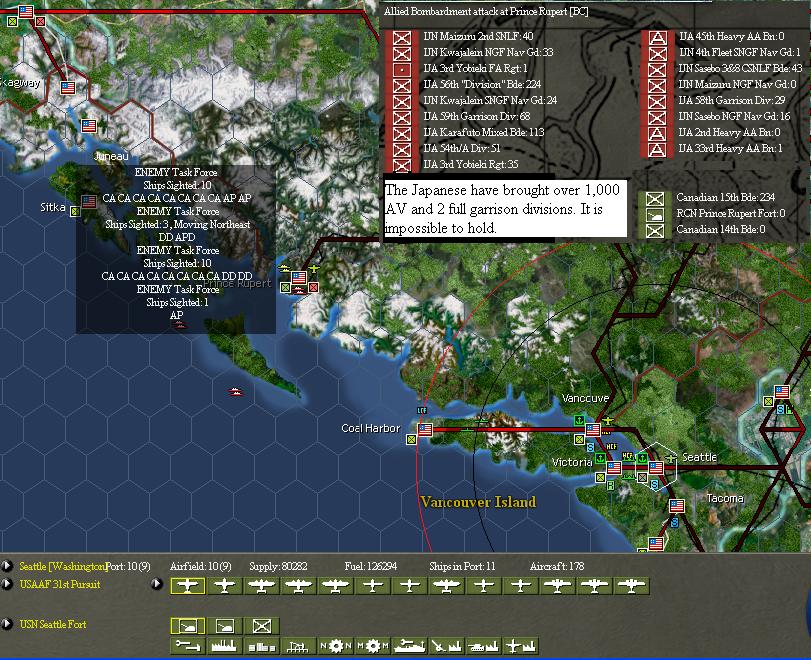Open the merchant engine factory icon (M gear)
Viewport: 811px width, 660px height.
(x=372, y=646)
